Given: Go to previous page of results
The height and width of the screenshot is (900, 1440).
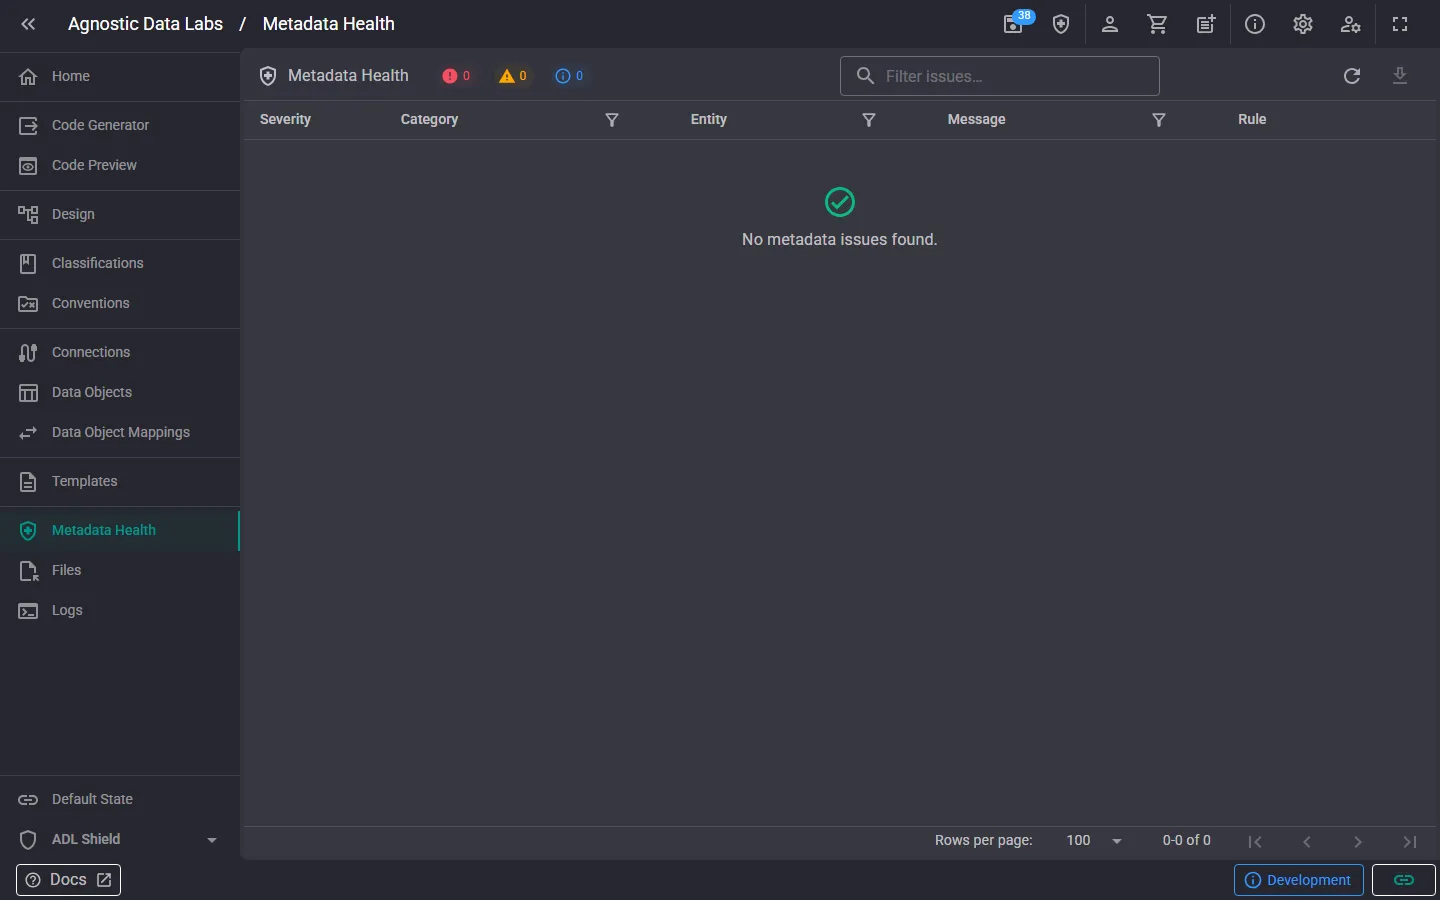Looking at the screenshot, I should point(1307,841).
